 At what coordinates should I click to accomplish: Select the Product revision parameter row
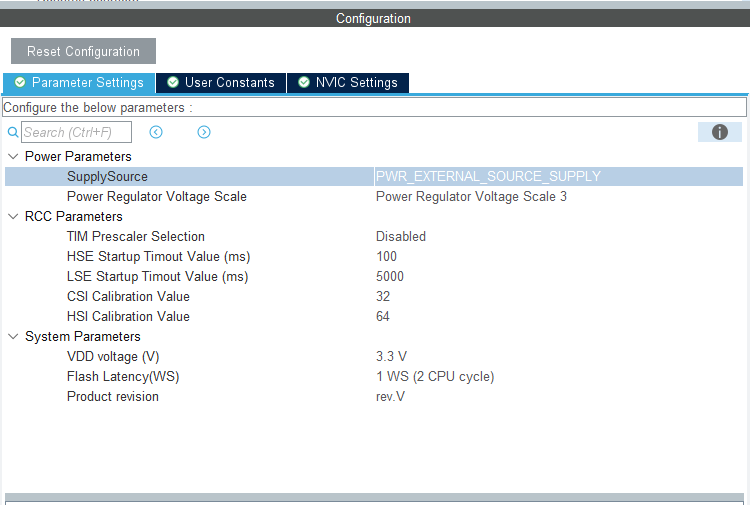click(x=113, y=397)
